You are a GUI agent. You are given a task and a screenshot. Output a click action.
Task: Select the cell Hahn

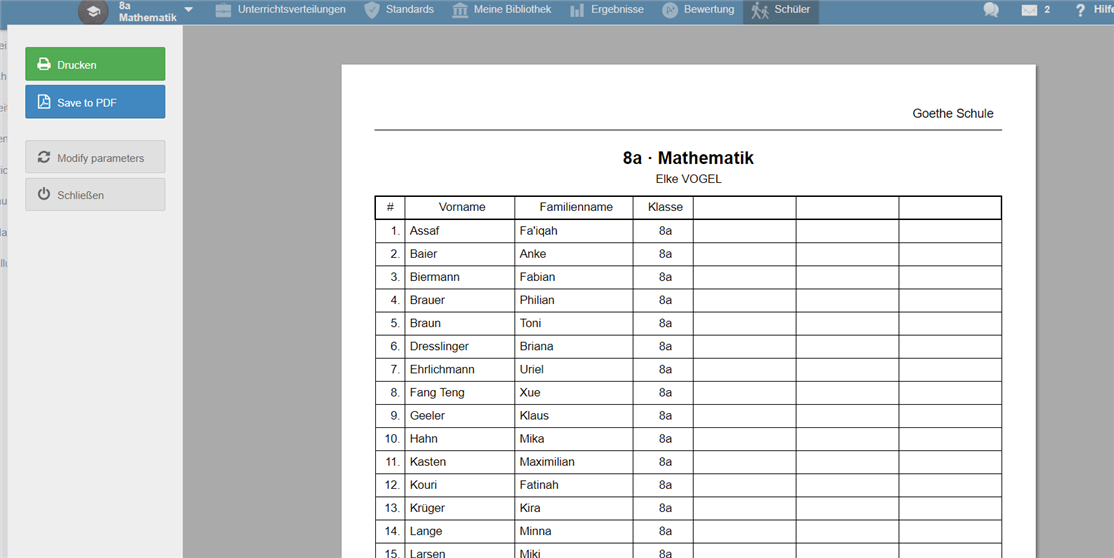point(460,439)
